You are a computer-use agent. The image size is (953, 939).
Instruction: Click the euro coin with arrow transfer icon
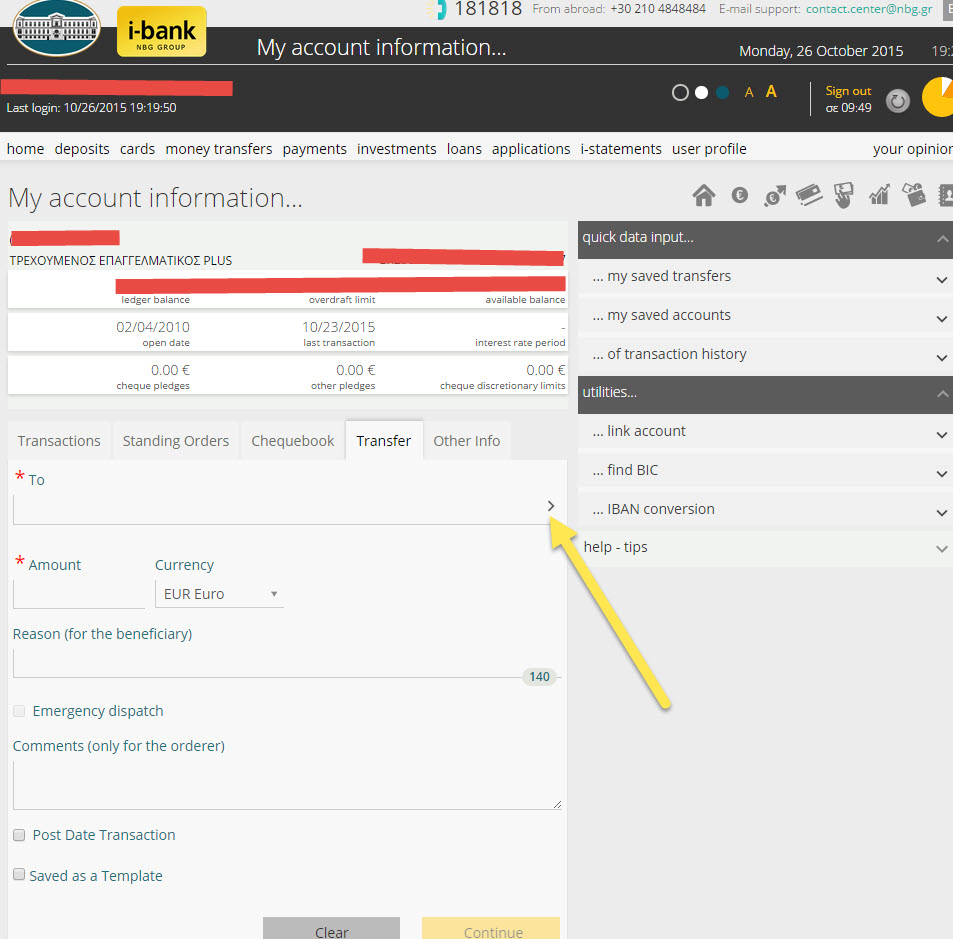(x=775, y=196)
